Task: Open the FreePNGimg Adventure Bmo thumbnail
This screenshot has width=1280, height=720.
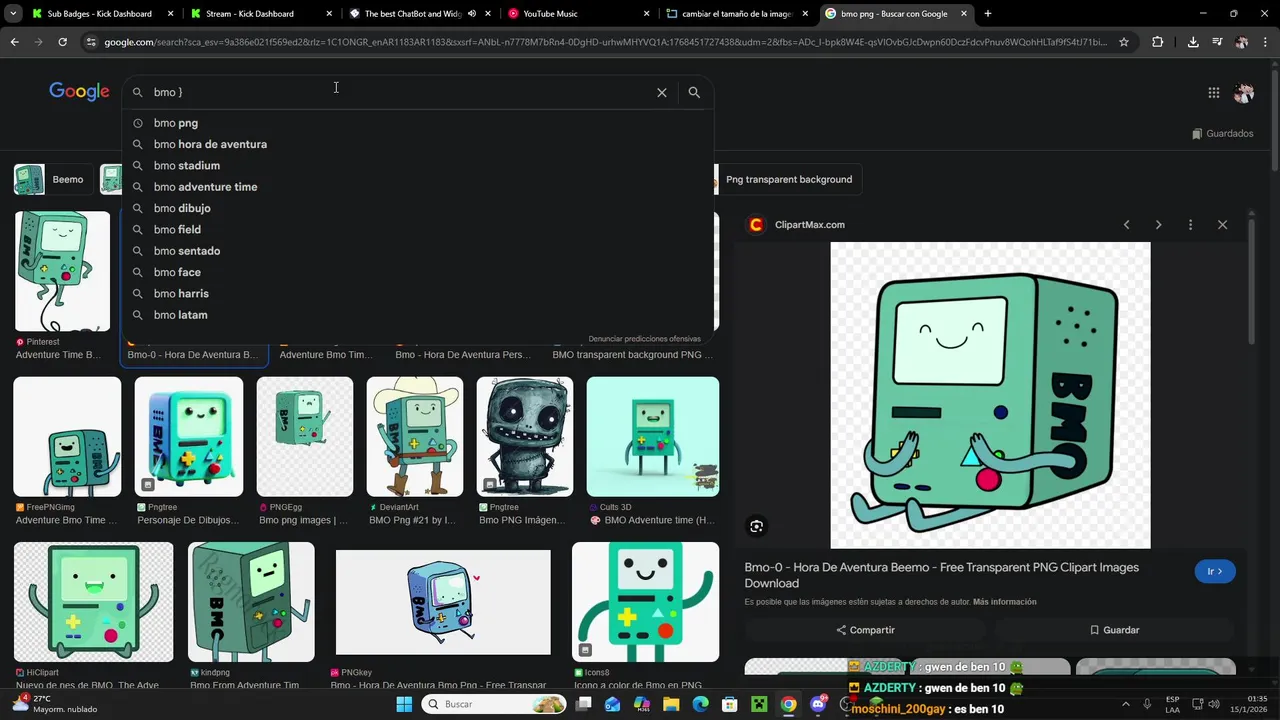Action: [x=67, y=437]
